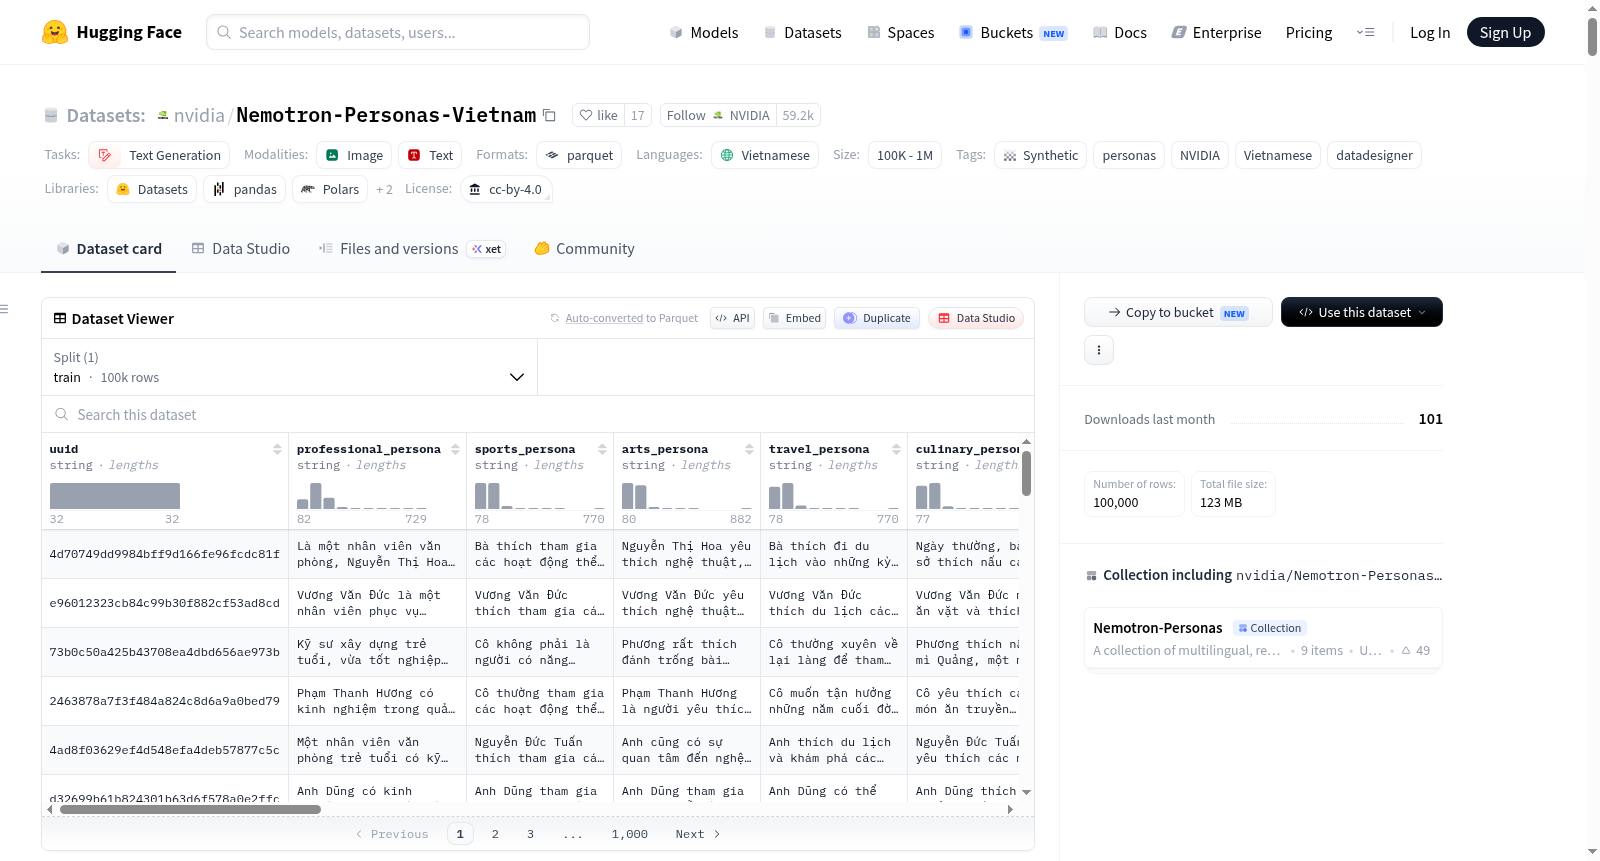This screenshot has width=1600, height=861.
Task: Copy dataset name with the copy icon
Action: pyautogui.click(x=549, y=115)
